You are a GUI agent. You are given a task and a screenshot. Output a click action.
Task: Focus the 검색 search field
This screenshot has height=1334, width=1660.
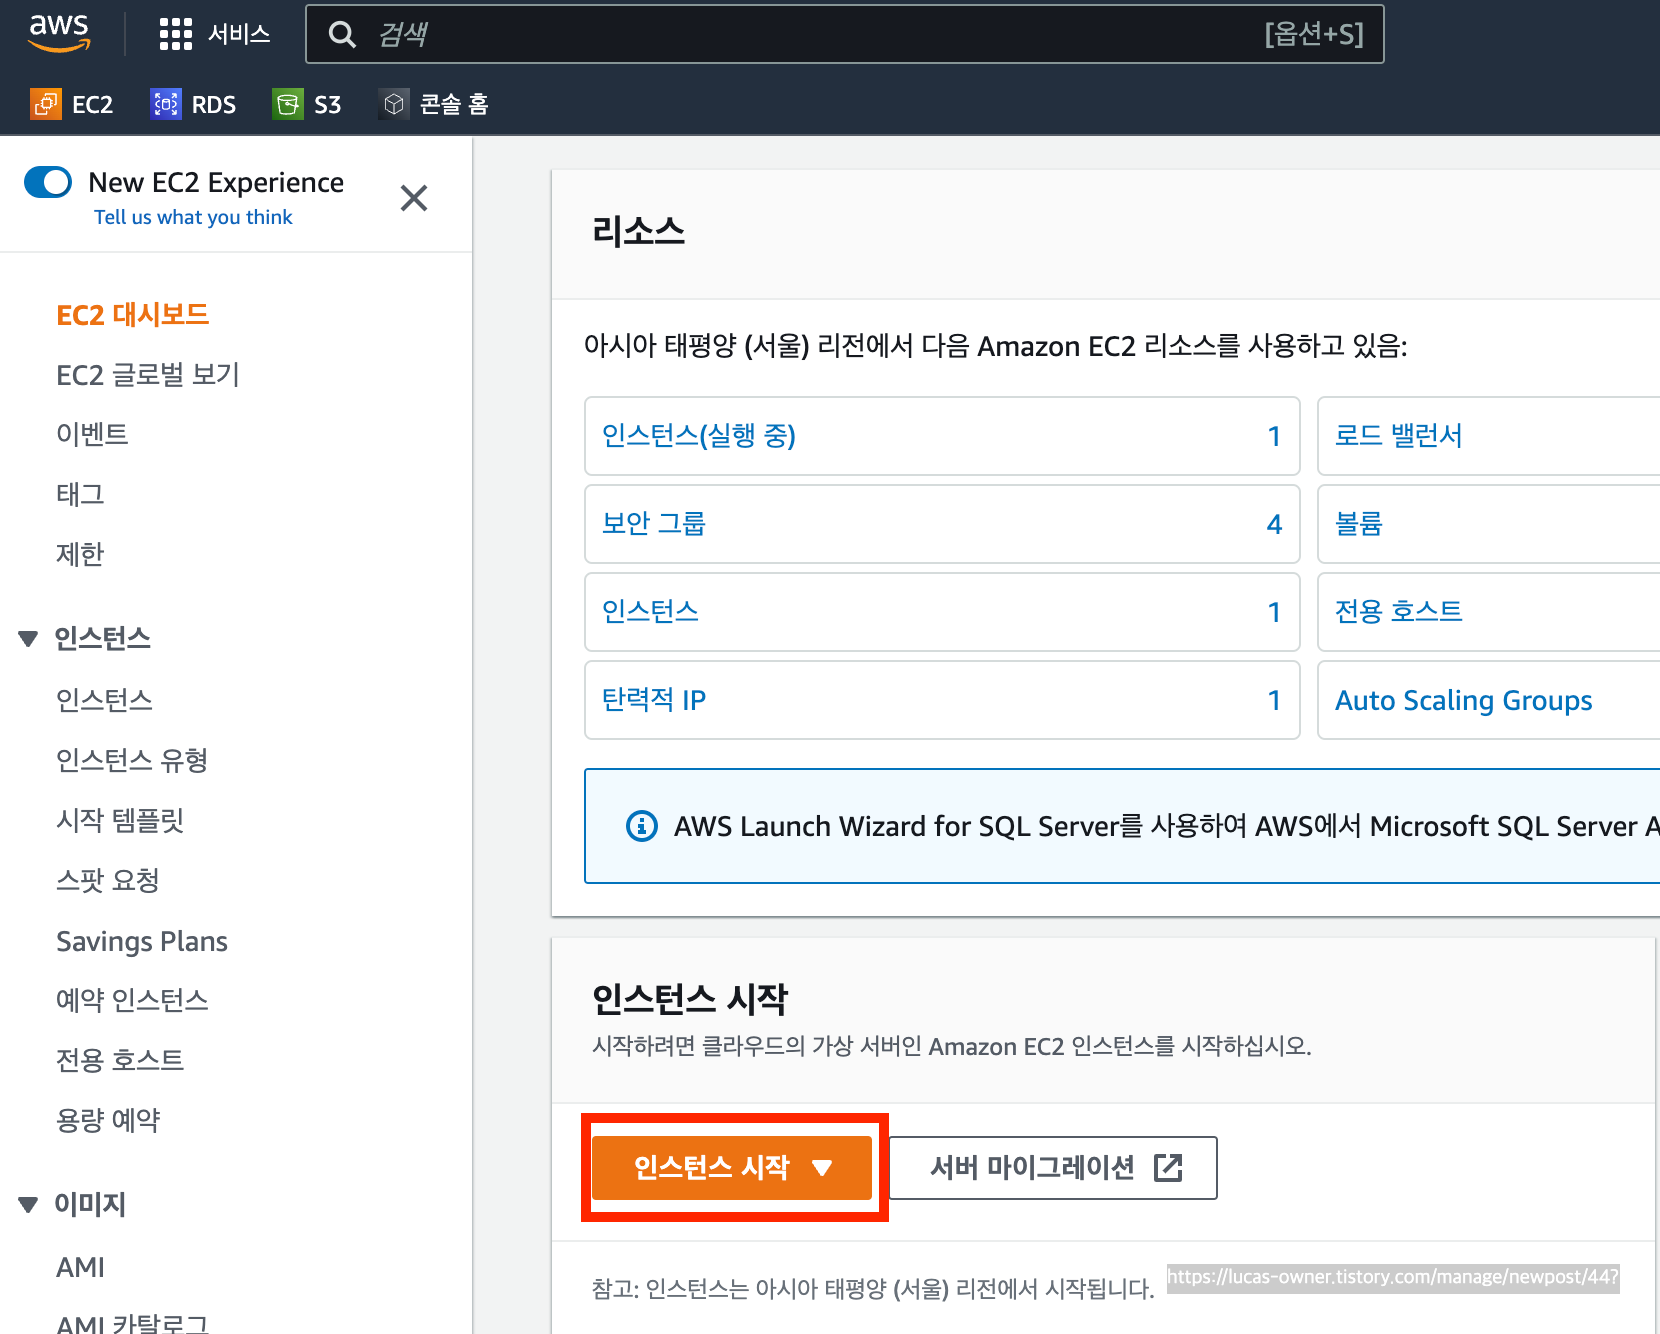tap(845, 34)
